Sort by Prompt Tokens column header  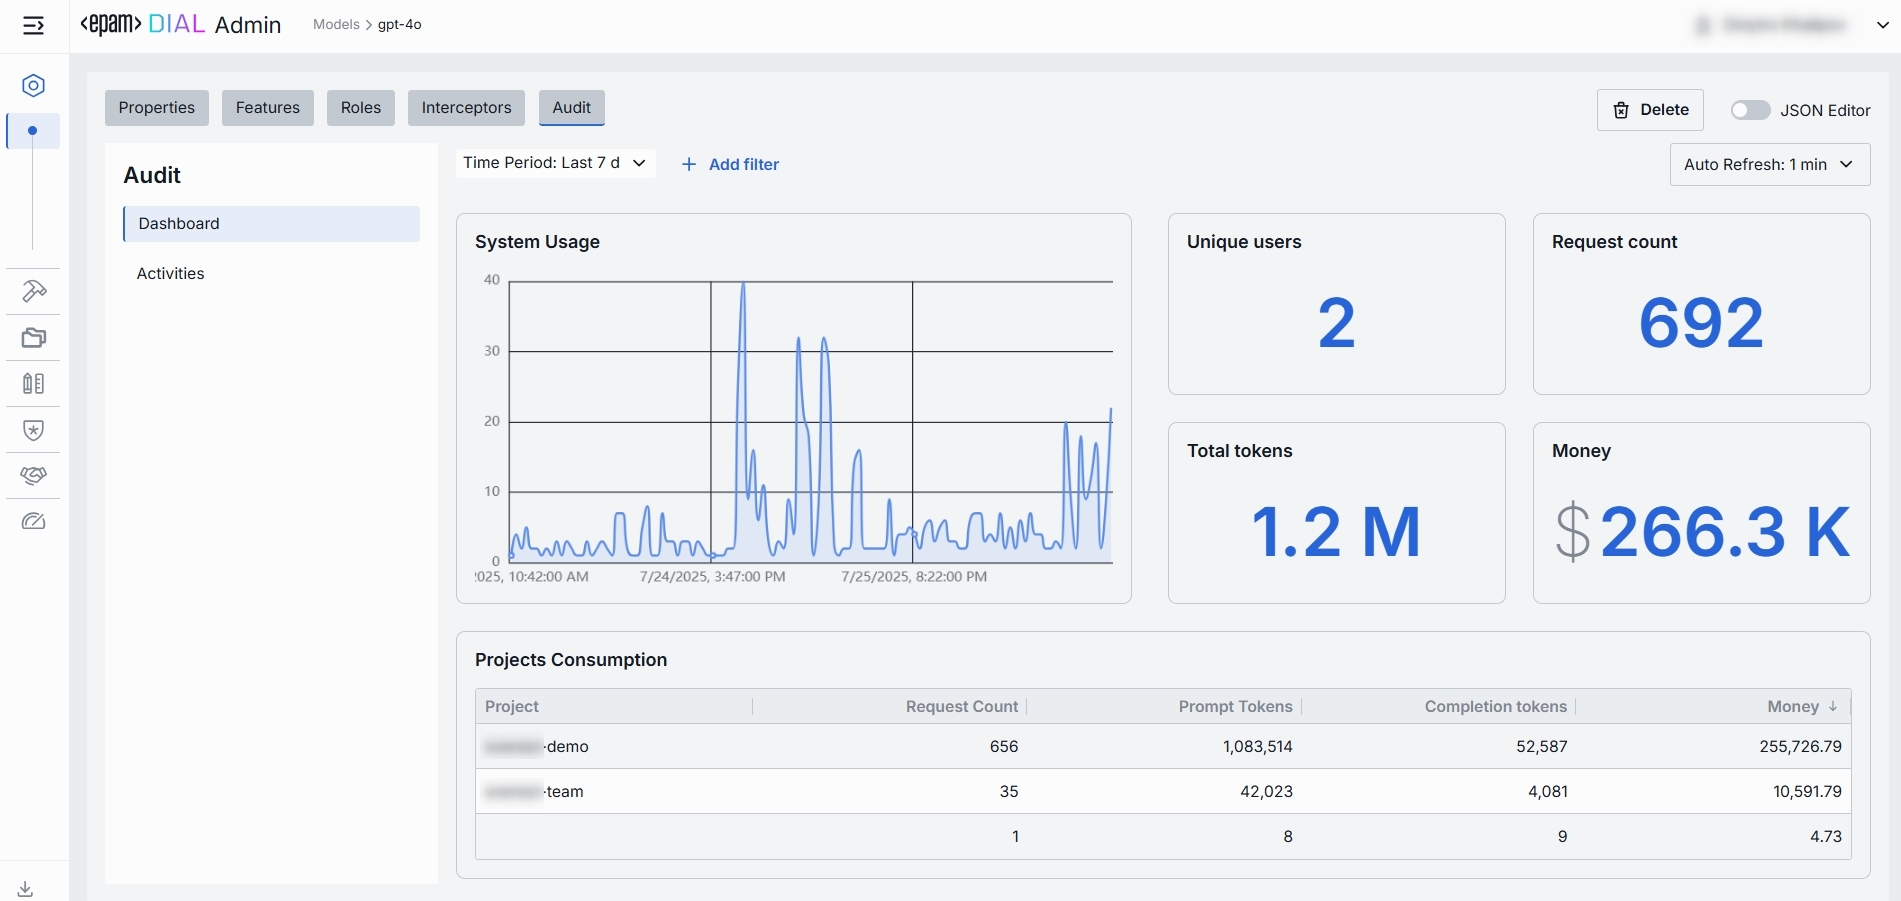coord(1236,707)
